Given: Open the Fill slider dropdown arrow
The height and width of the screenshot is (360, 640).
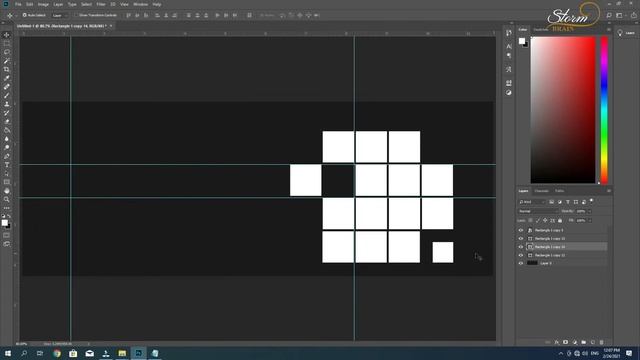Looking at the screenshot, I should 590,220.
